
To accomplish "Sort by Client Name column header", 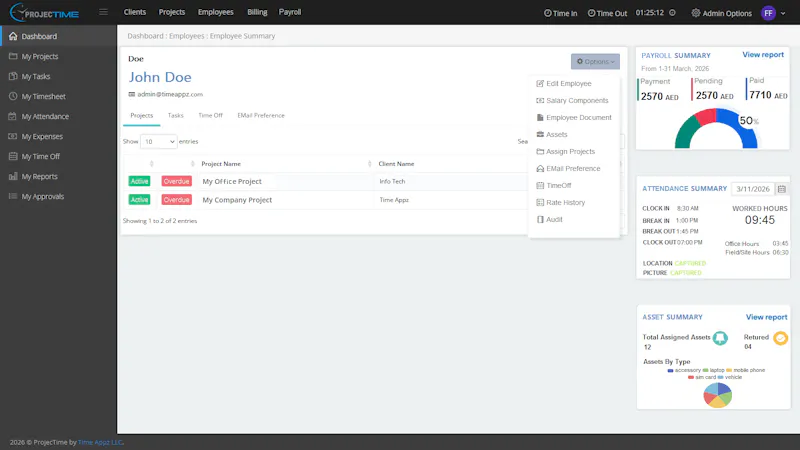I will pyautogui.click(x=396, y=164).
